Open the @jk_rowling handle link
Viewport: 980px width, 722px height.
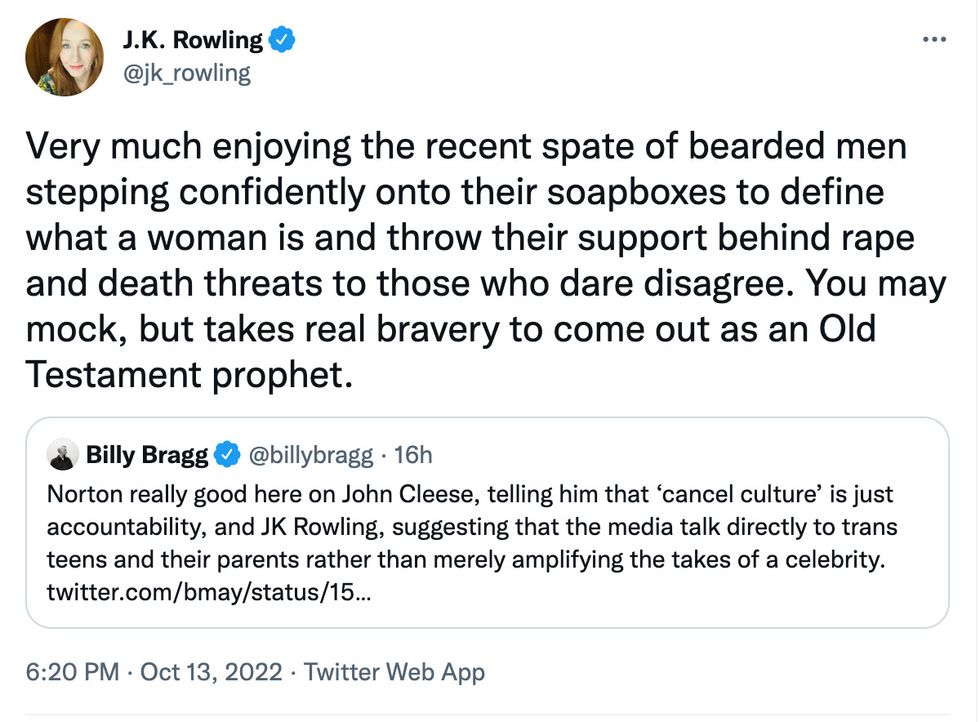tap(186, 73)
